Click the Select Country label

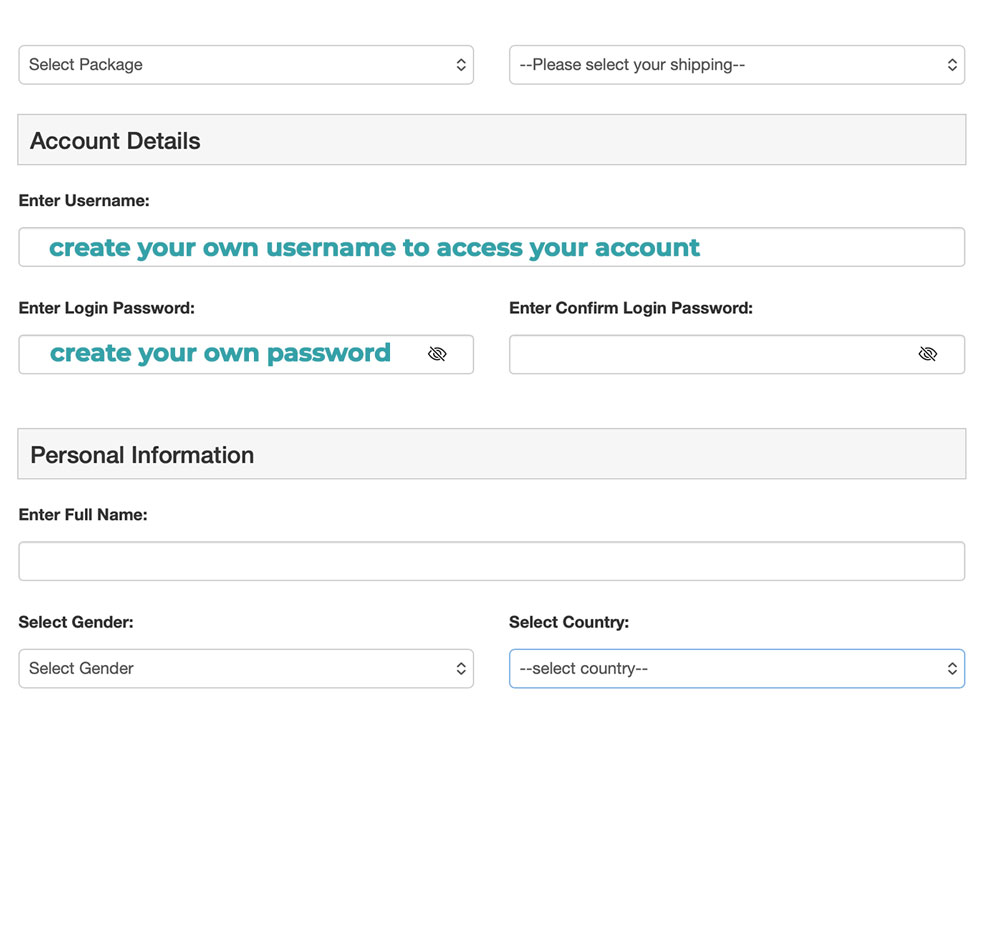point(569,622)
